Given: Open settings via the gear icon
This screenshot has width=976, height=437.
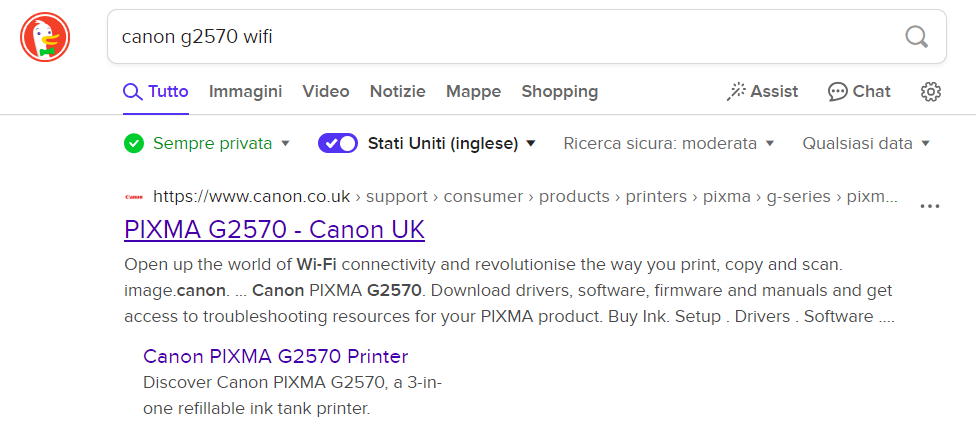Looking at the screenshot, I should [931, 92].
